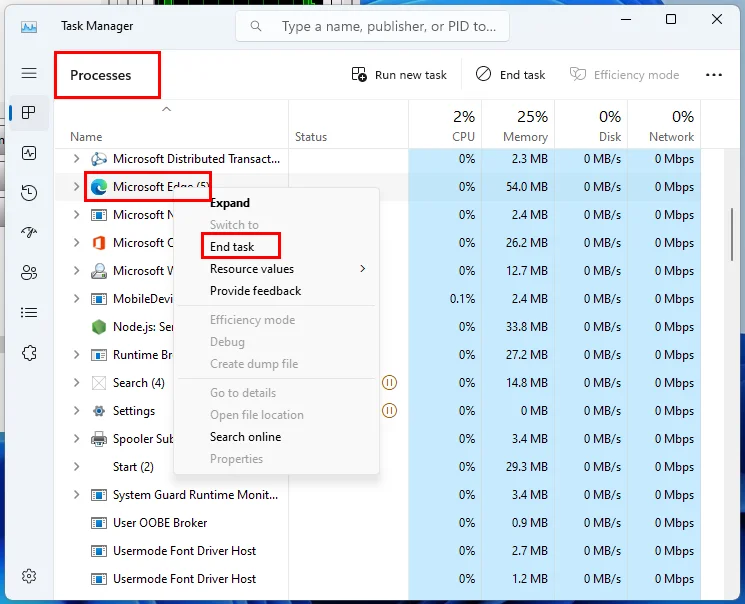Open the Performance sidebar icon

point(29,153)
